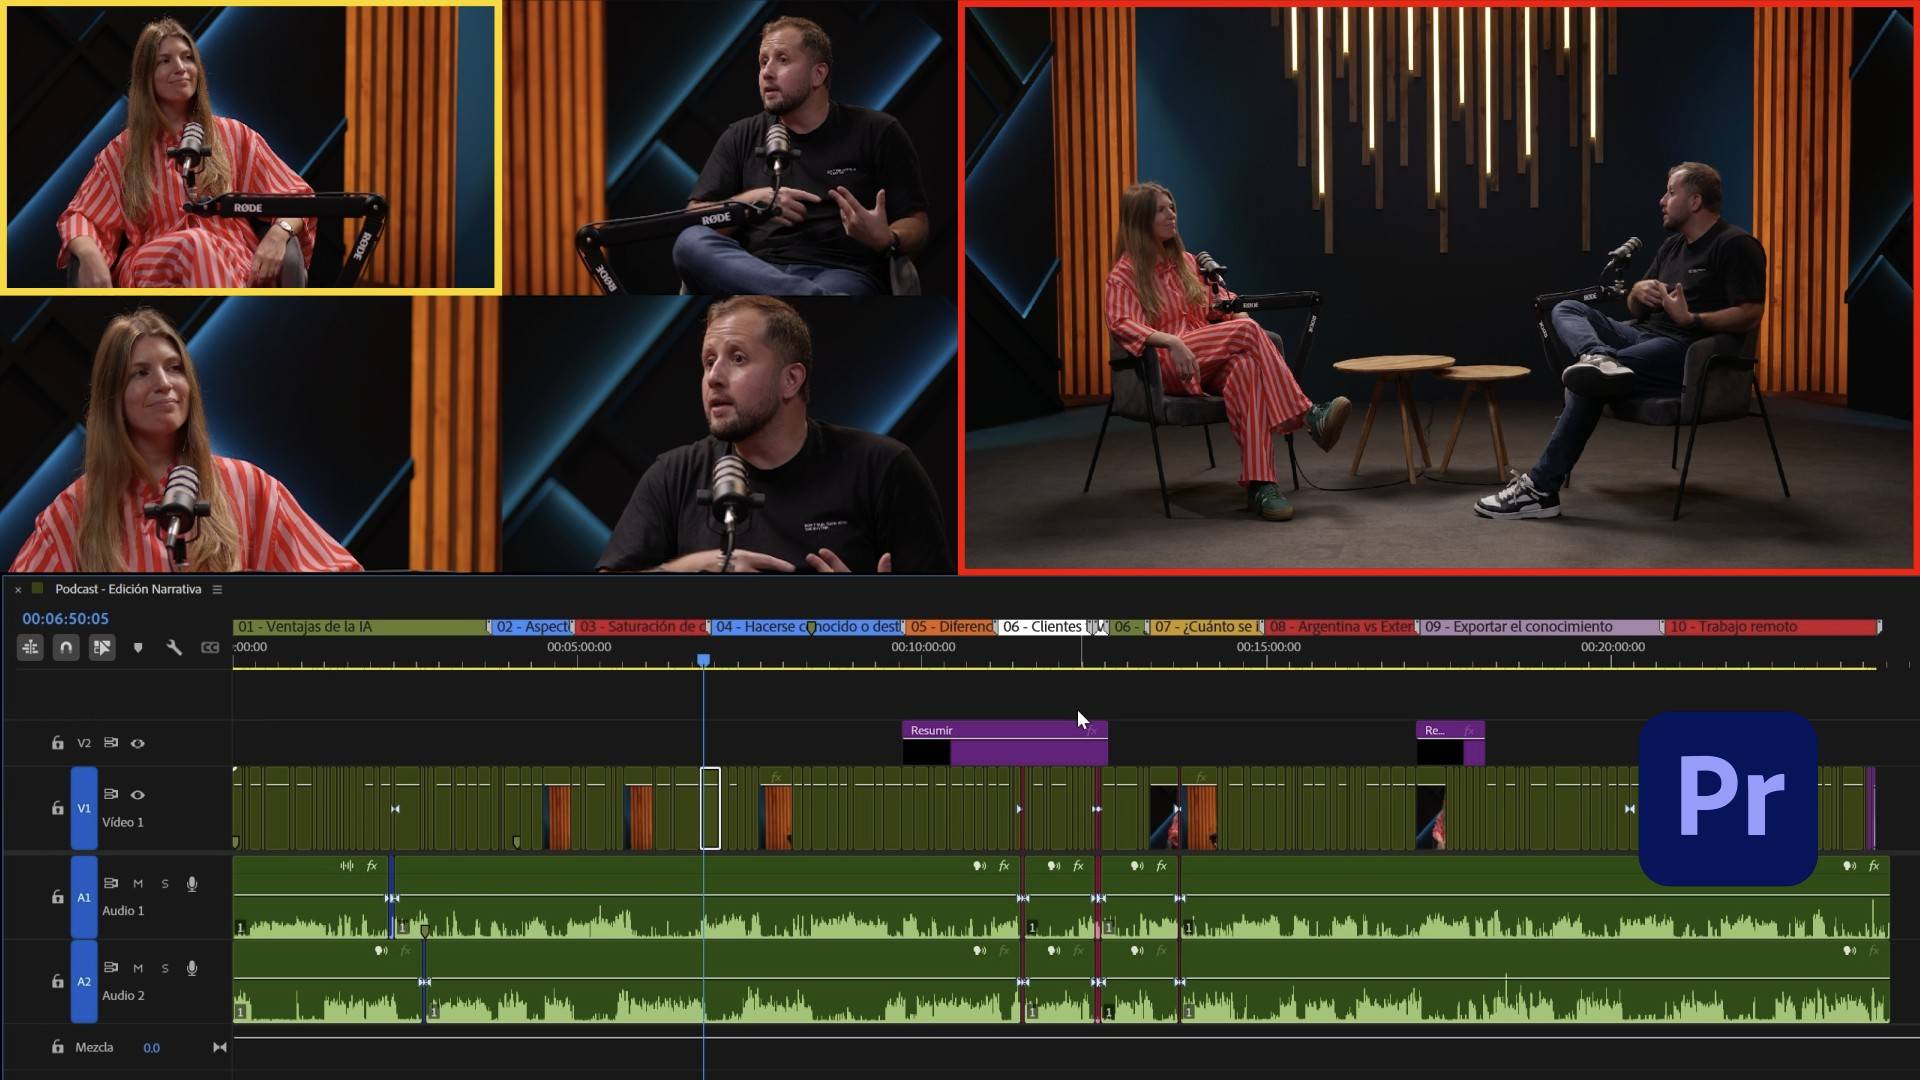This screenshot has width=1920, height=1080.
Task: Enable voice-over record microphone on Audio 1
Action: click(192, 884)
